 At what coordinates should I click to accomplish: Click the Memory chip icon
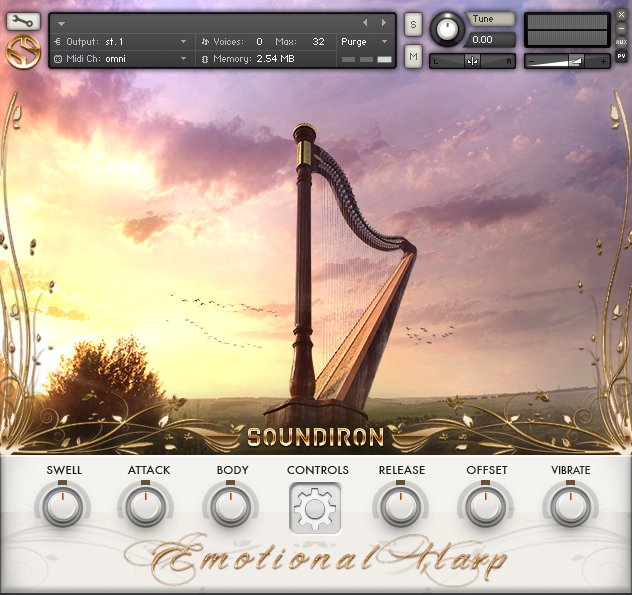(205, 59)
